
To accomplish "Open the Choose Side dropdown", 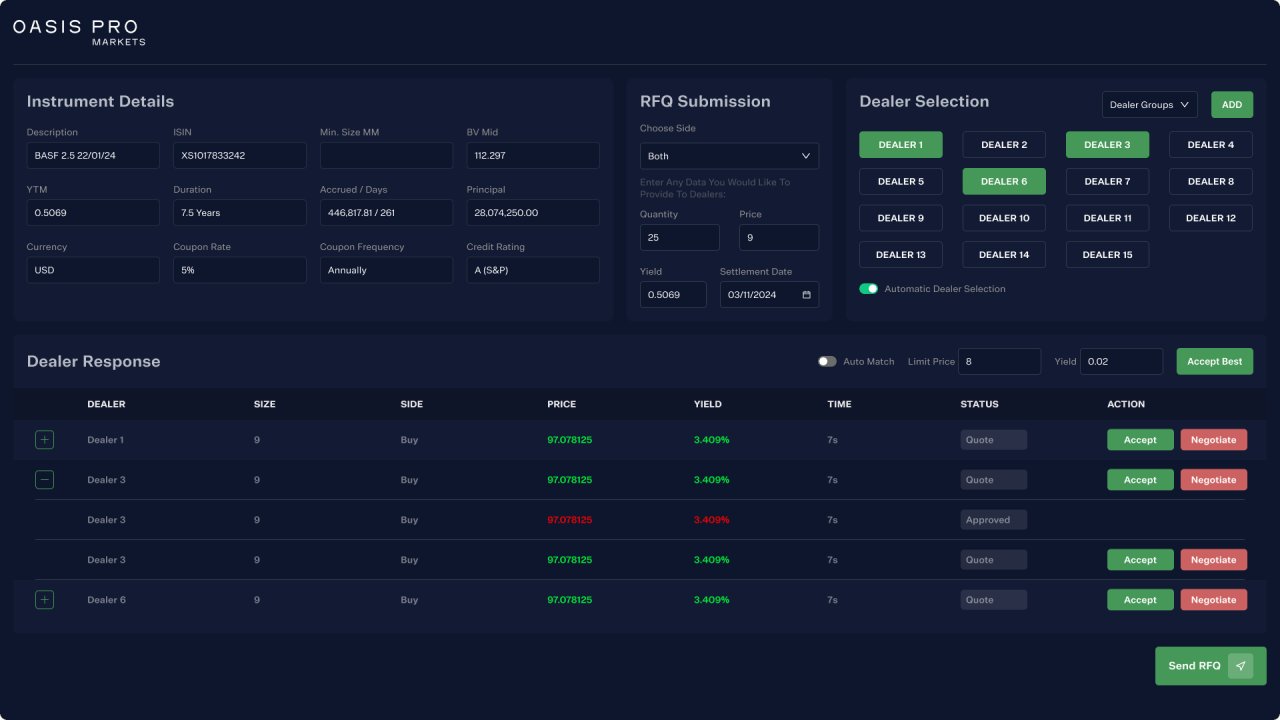I will (728, 156).
